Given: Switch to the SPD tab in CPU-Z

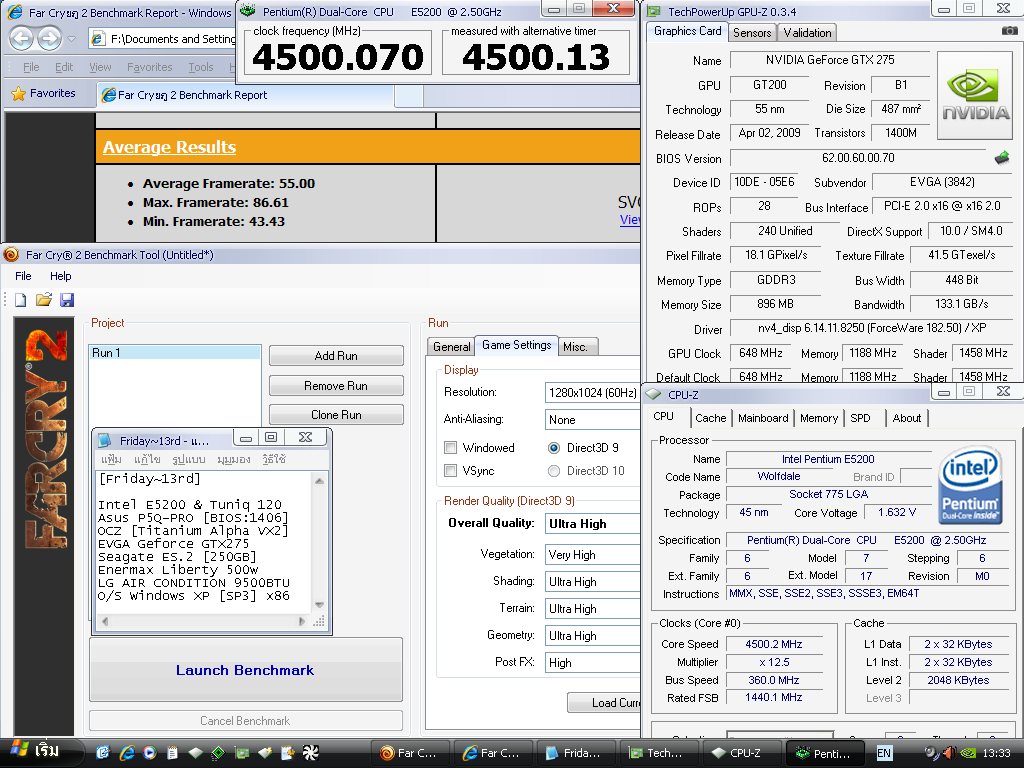Looking at the screenshot, I should pyautogui.click(x=860, y=418).
